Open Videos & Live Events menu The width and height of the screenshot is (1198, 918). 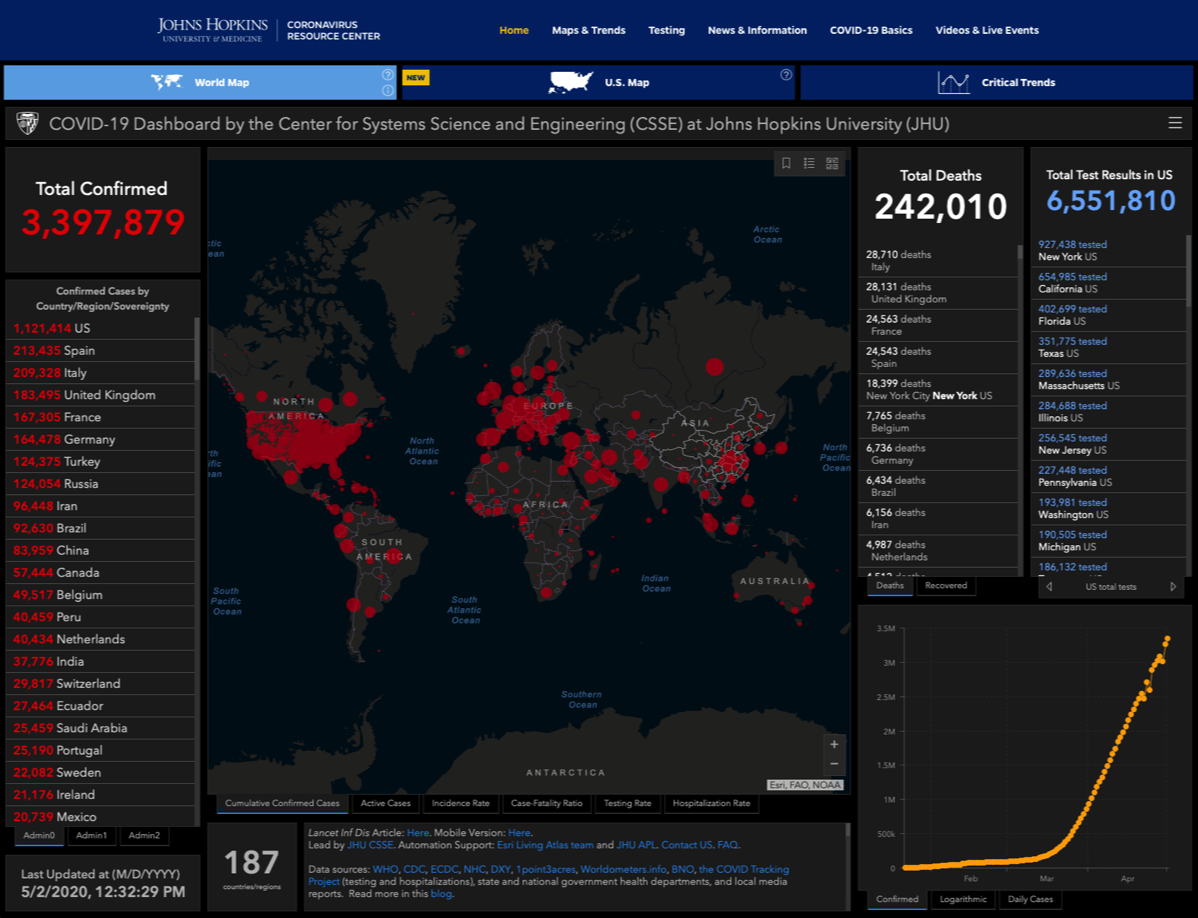coord(987,31)
